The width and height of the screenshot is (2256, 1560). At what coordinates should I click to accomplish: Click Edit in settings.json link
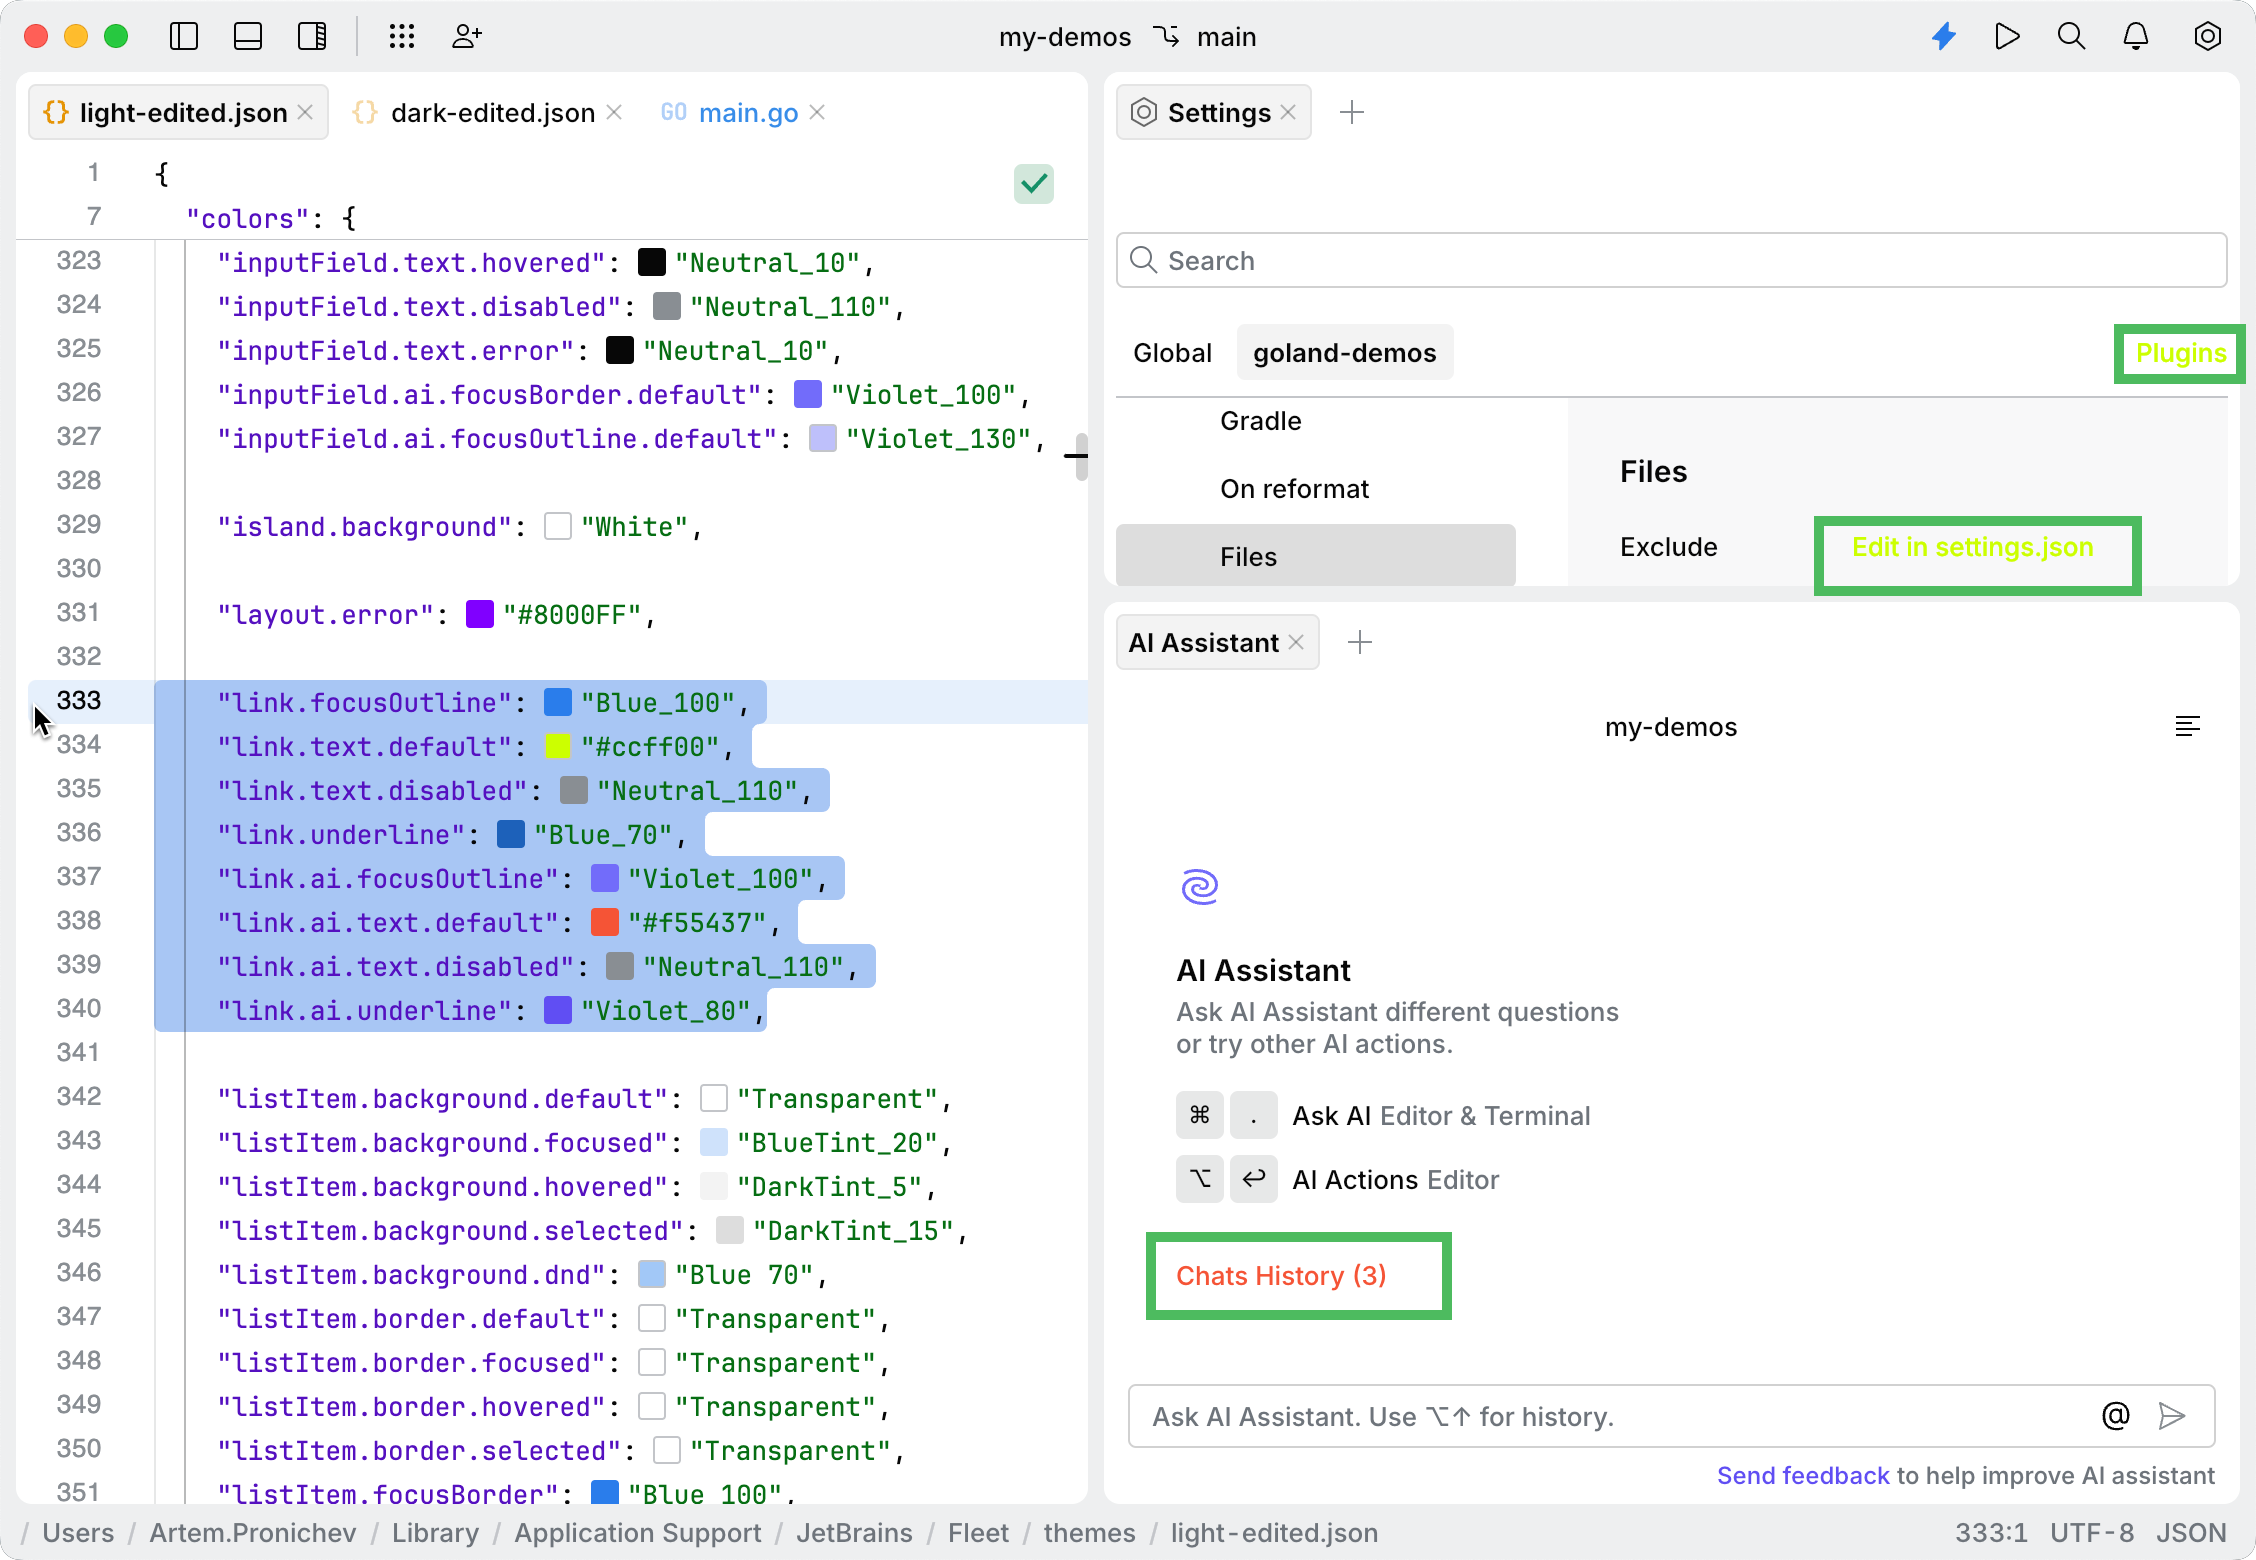tap(1972, 548)
